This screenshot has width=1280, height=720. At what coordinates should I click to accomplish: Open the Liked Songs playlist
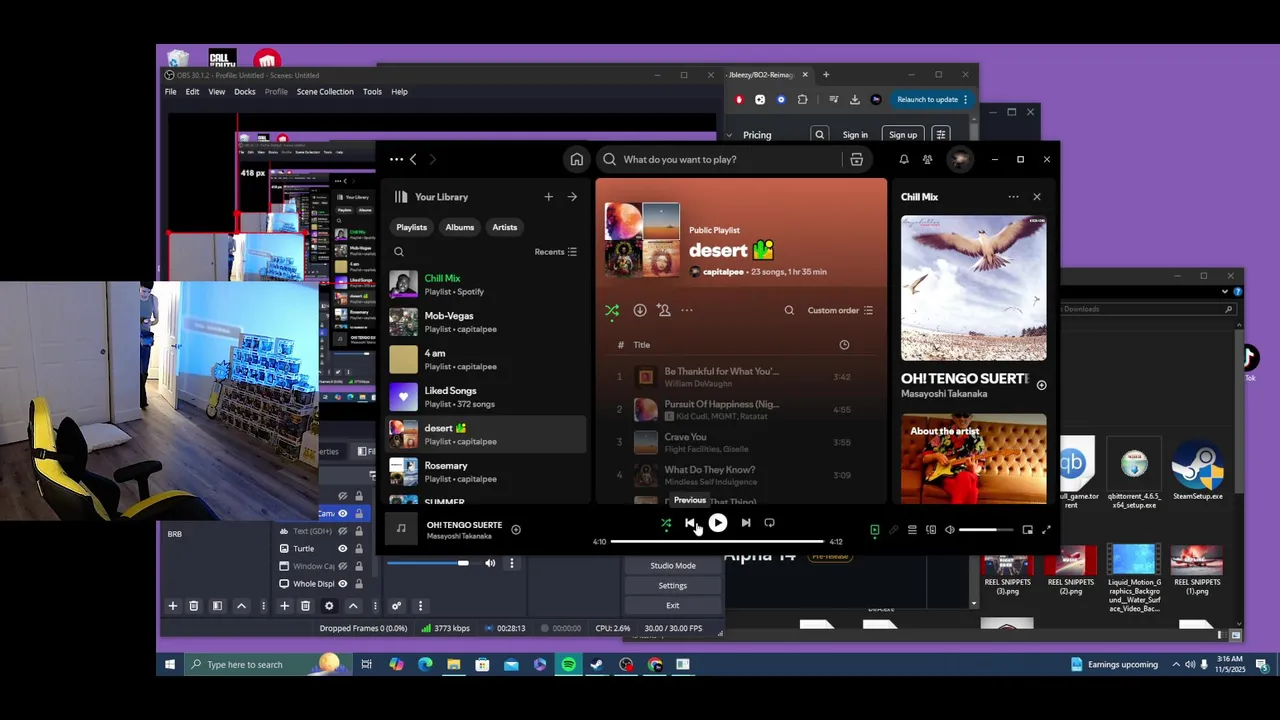tap(486, 397)
